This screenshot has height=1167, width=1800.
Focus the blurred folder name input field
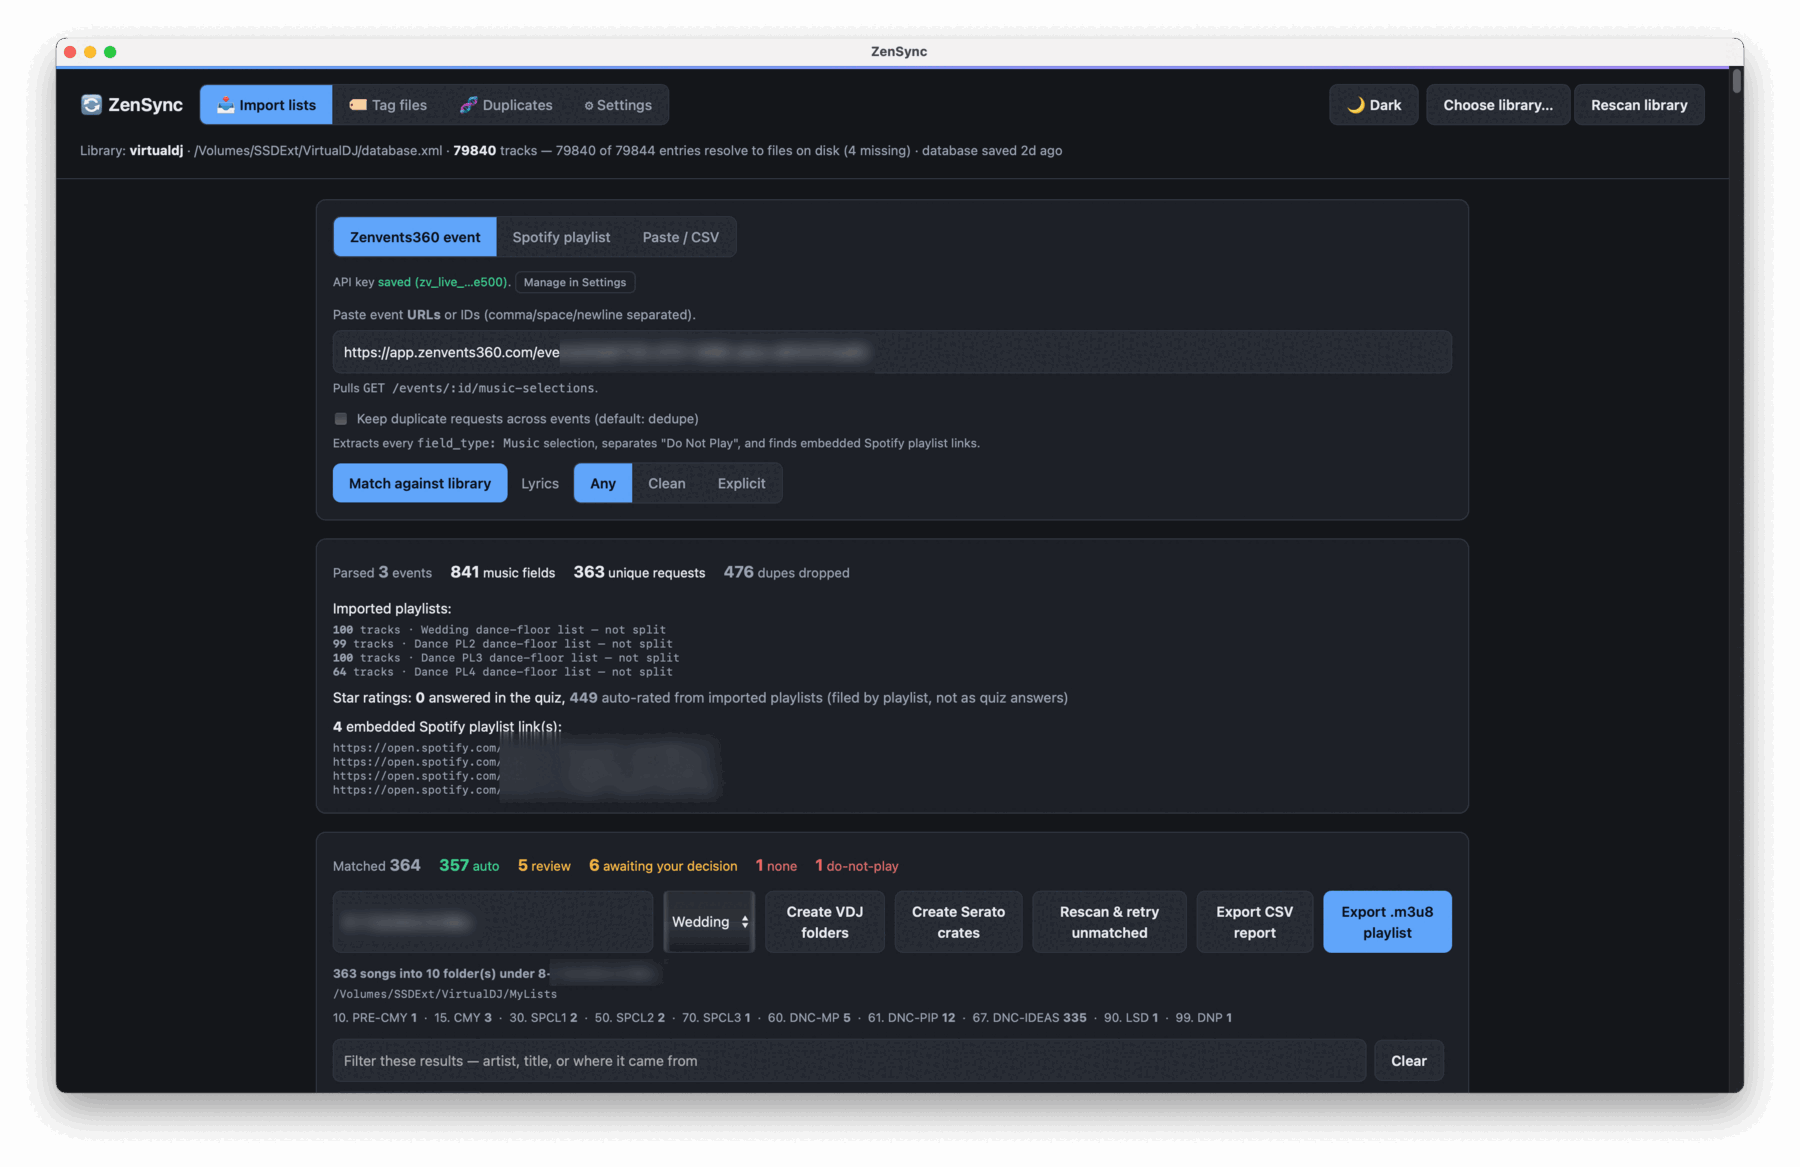click(493, 922)
